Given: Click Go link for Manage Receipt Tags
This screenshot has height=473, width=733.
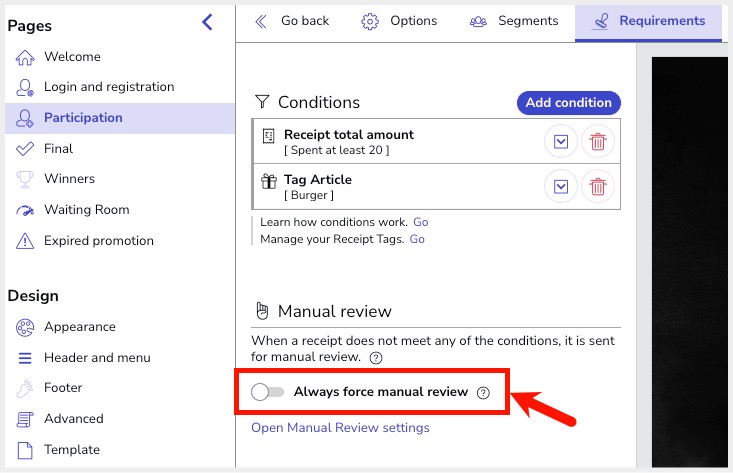Looking at the screenshot, I should pos(417,239).
